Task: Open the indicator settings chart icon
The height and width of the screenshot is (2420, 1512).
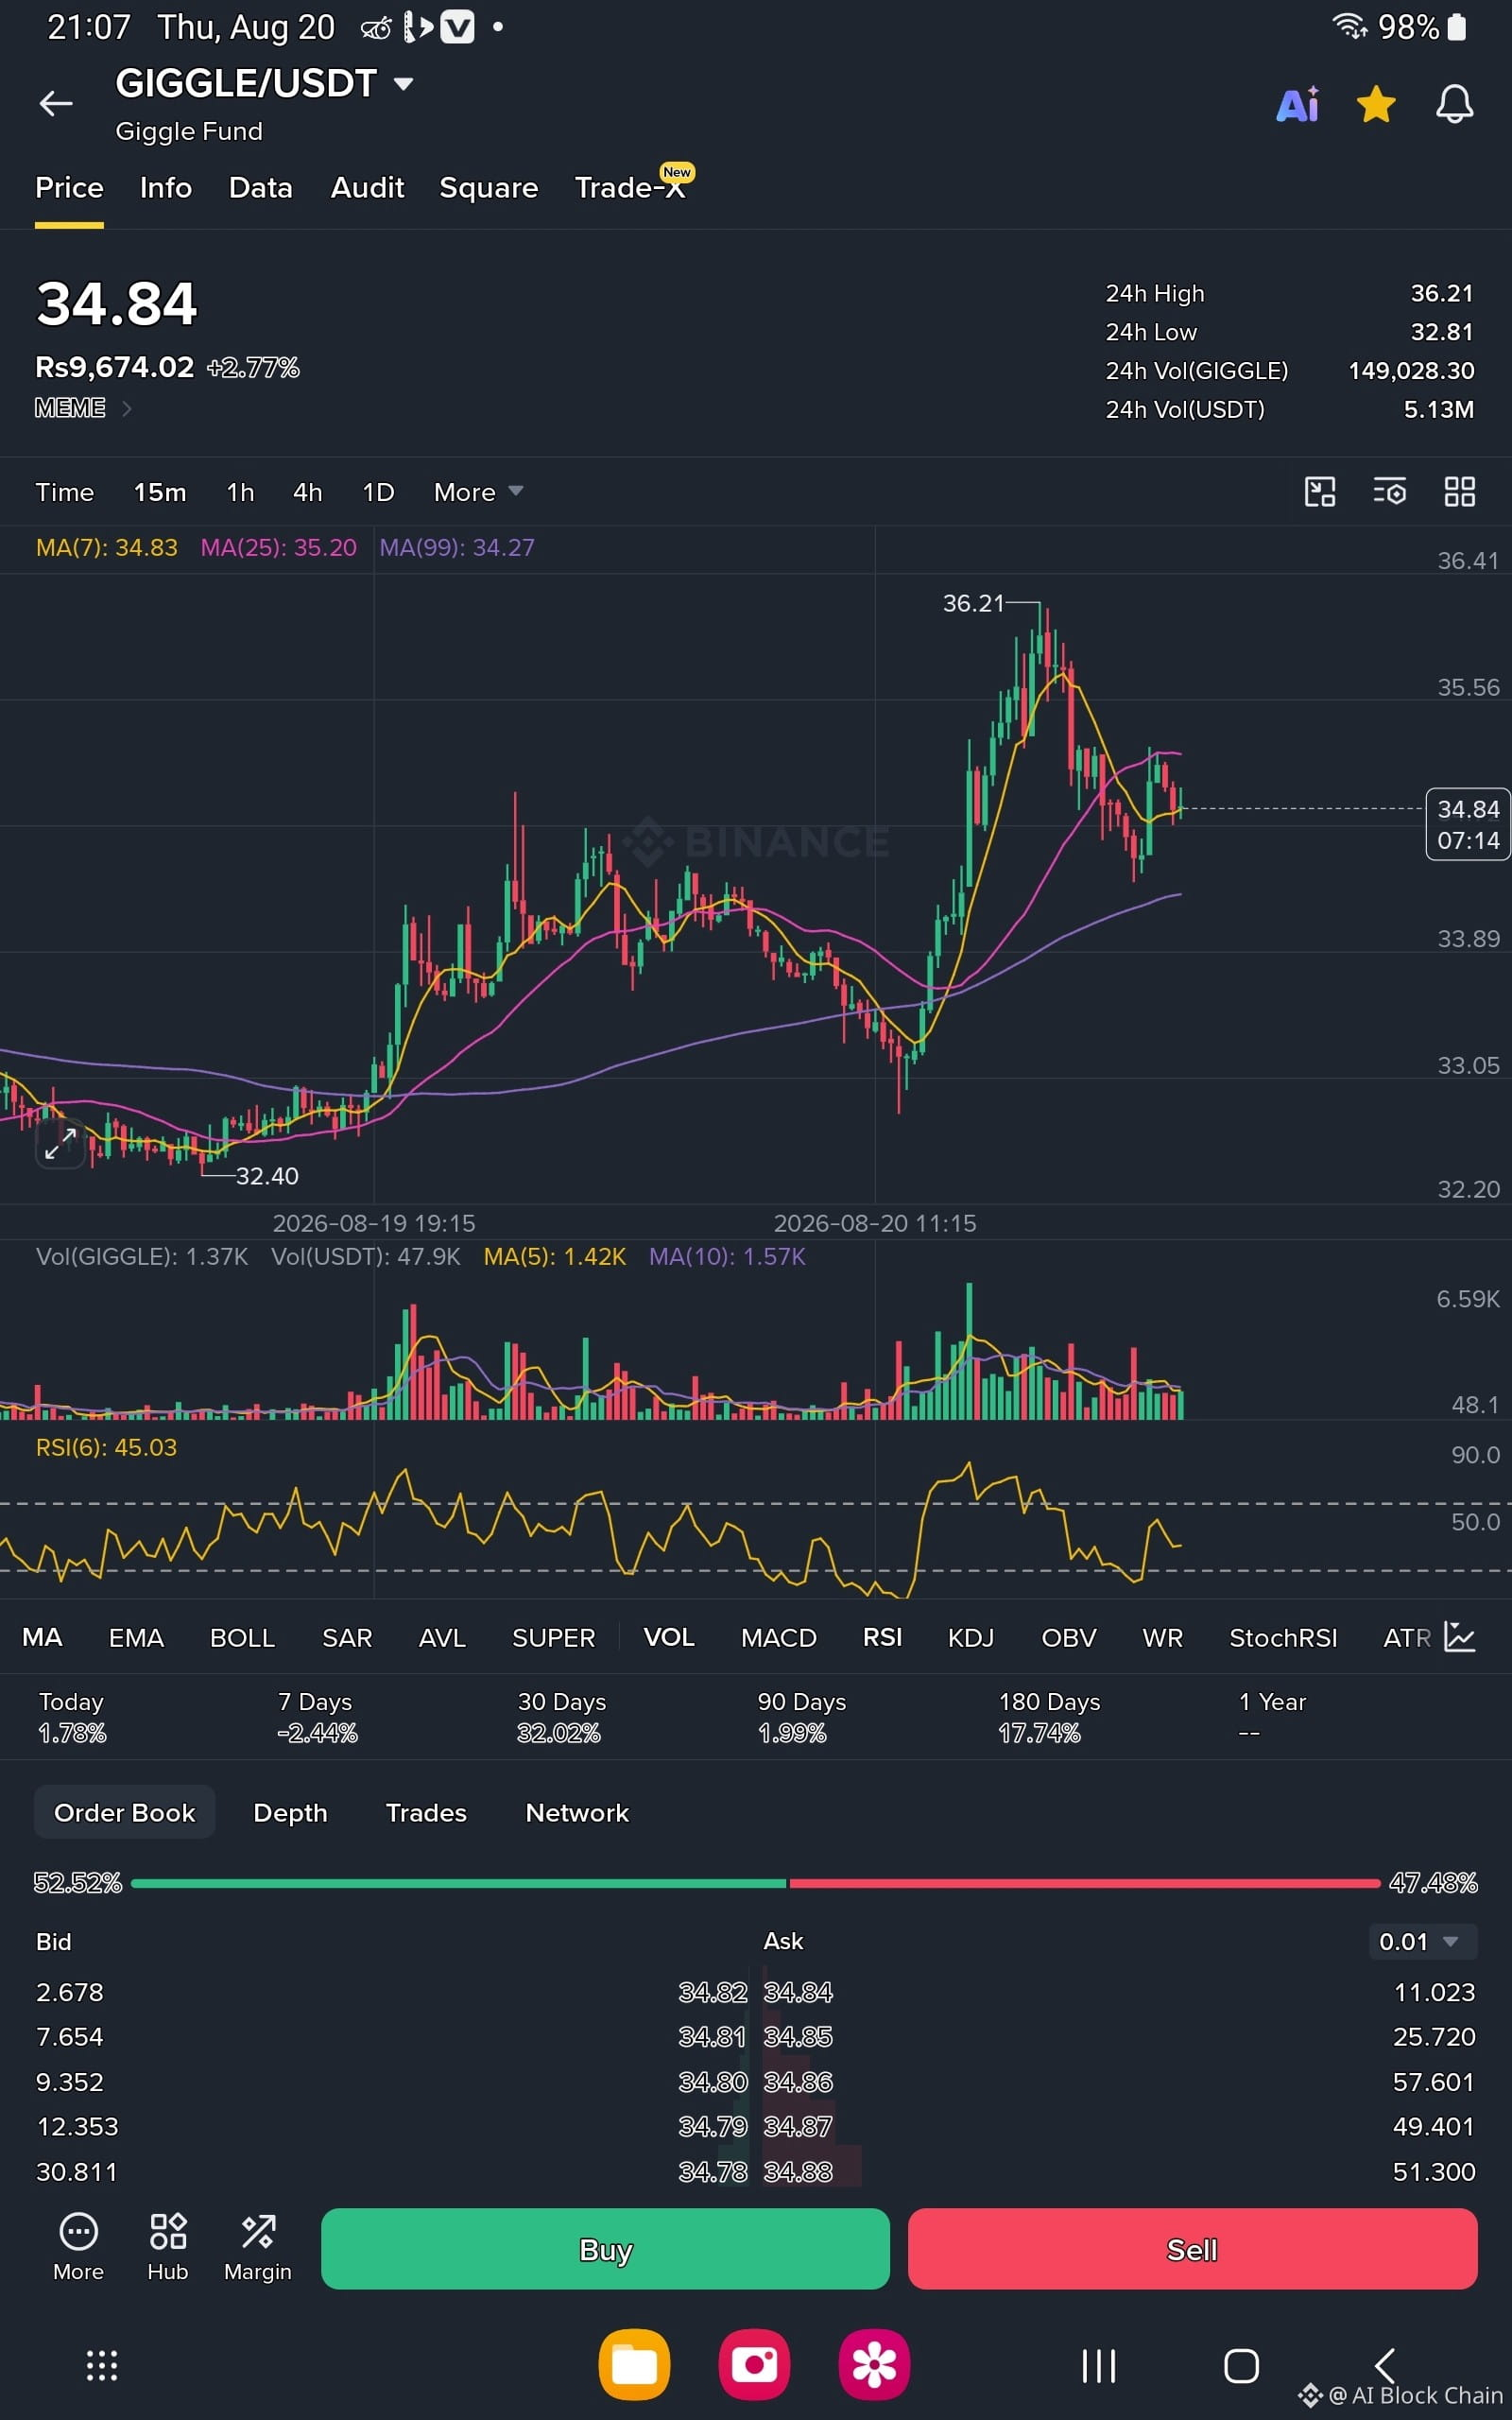Action: click(1460, 1637)
